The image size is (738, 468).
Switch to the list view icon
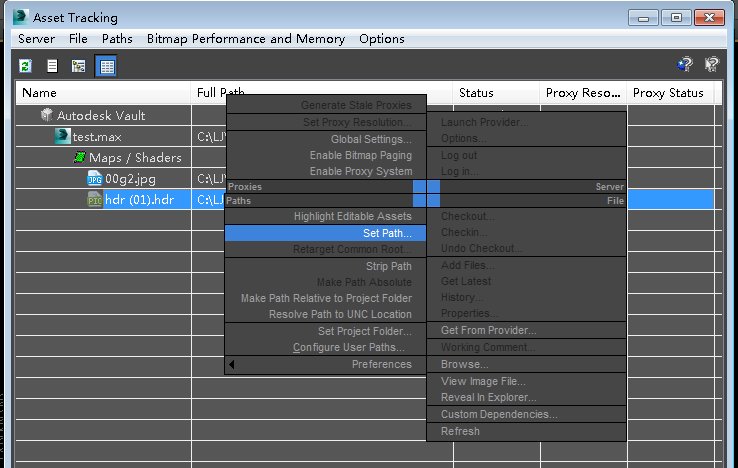52,66
